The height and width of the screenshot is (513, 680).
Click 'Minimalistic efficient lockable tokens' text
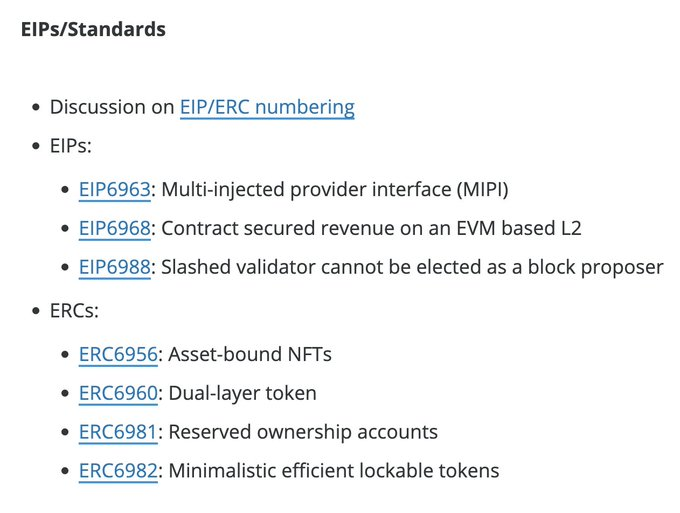tap(334, 471)
